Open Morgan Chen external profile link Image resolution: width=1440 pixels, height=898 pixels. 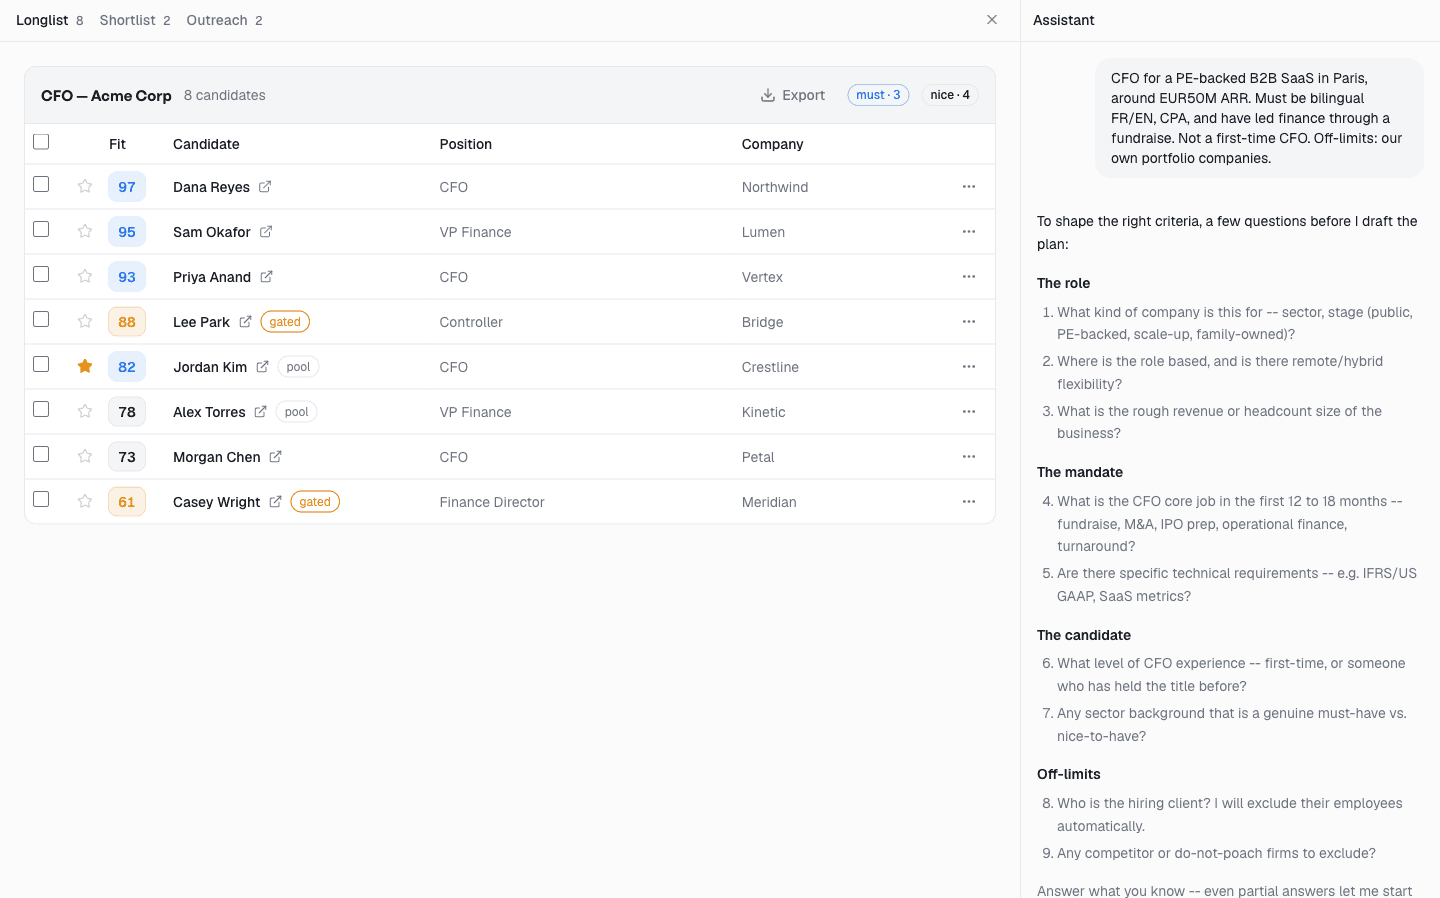pos(275,456)
